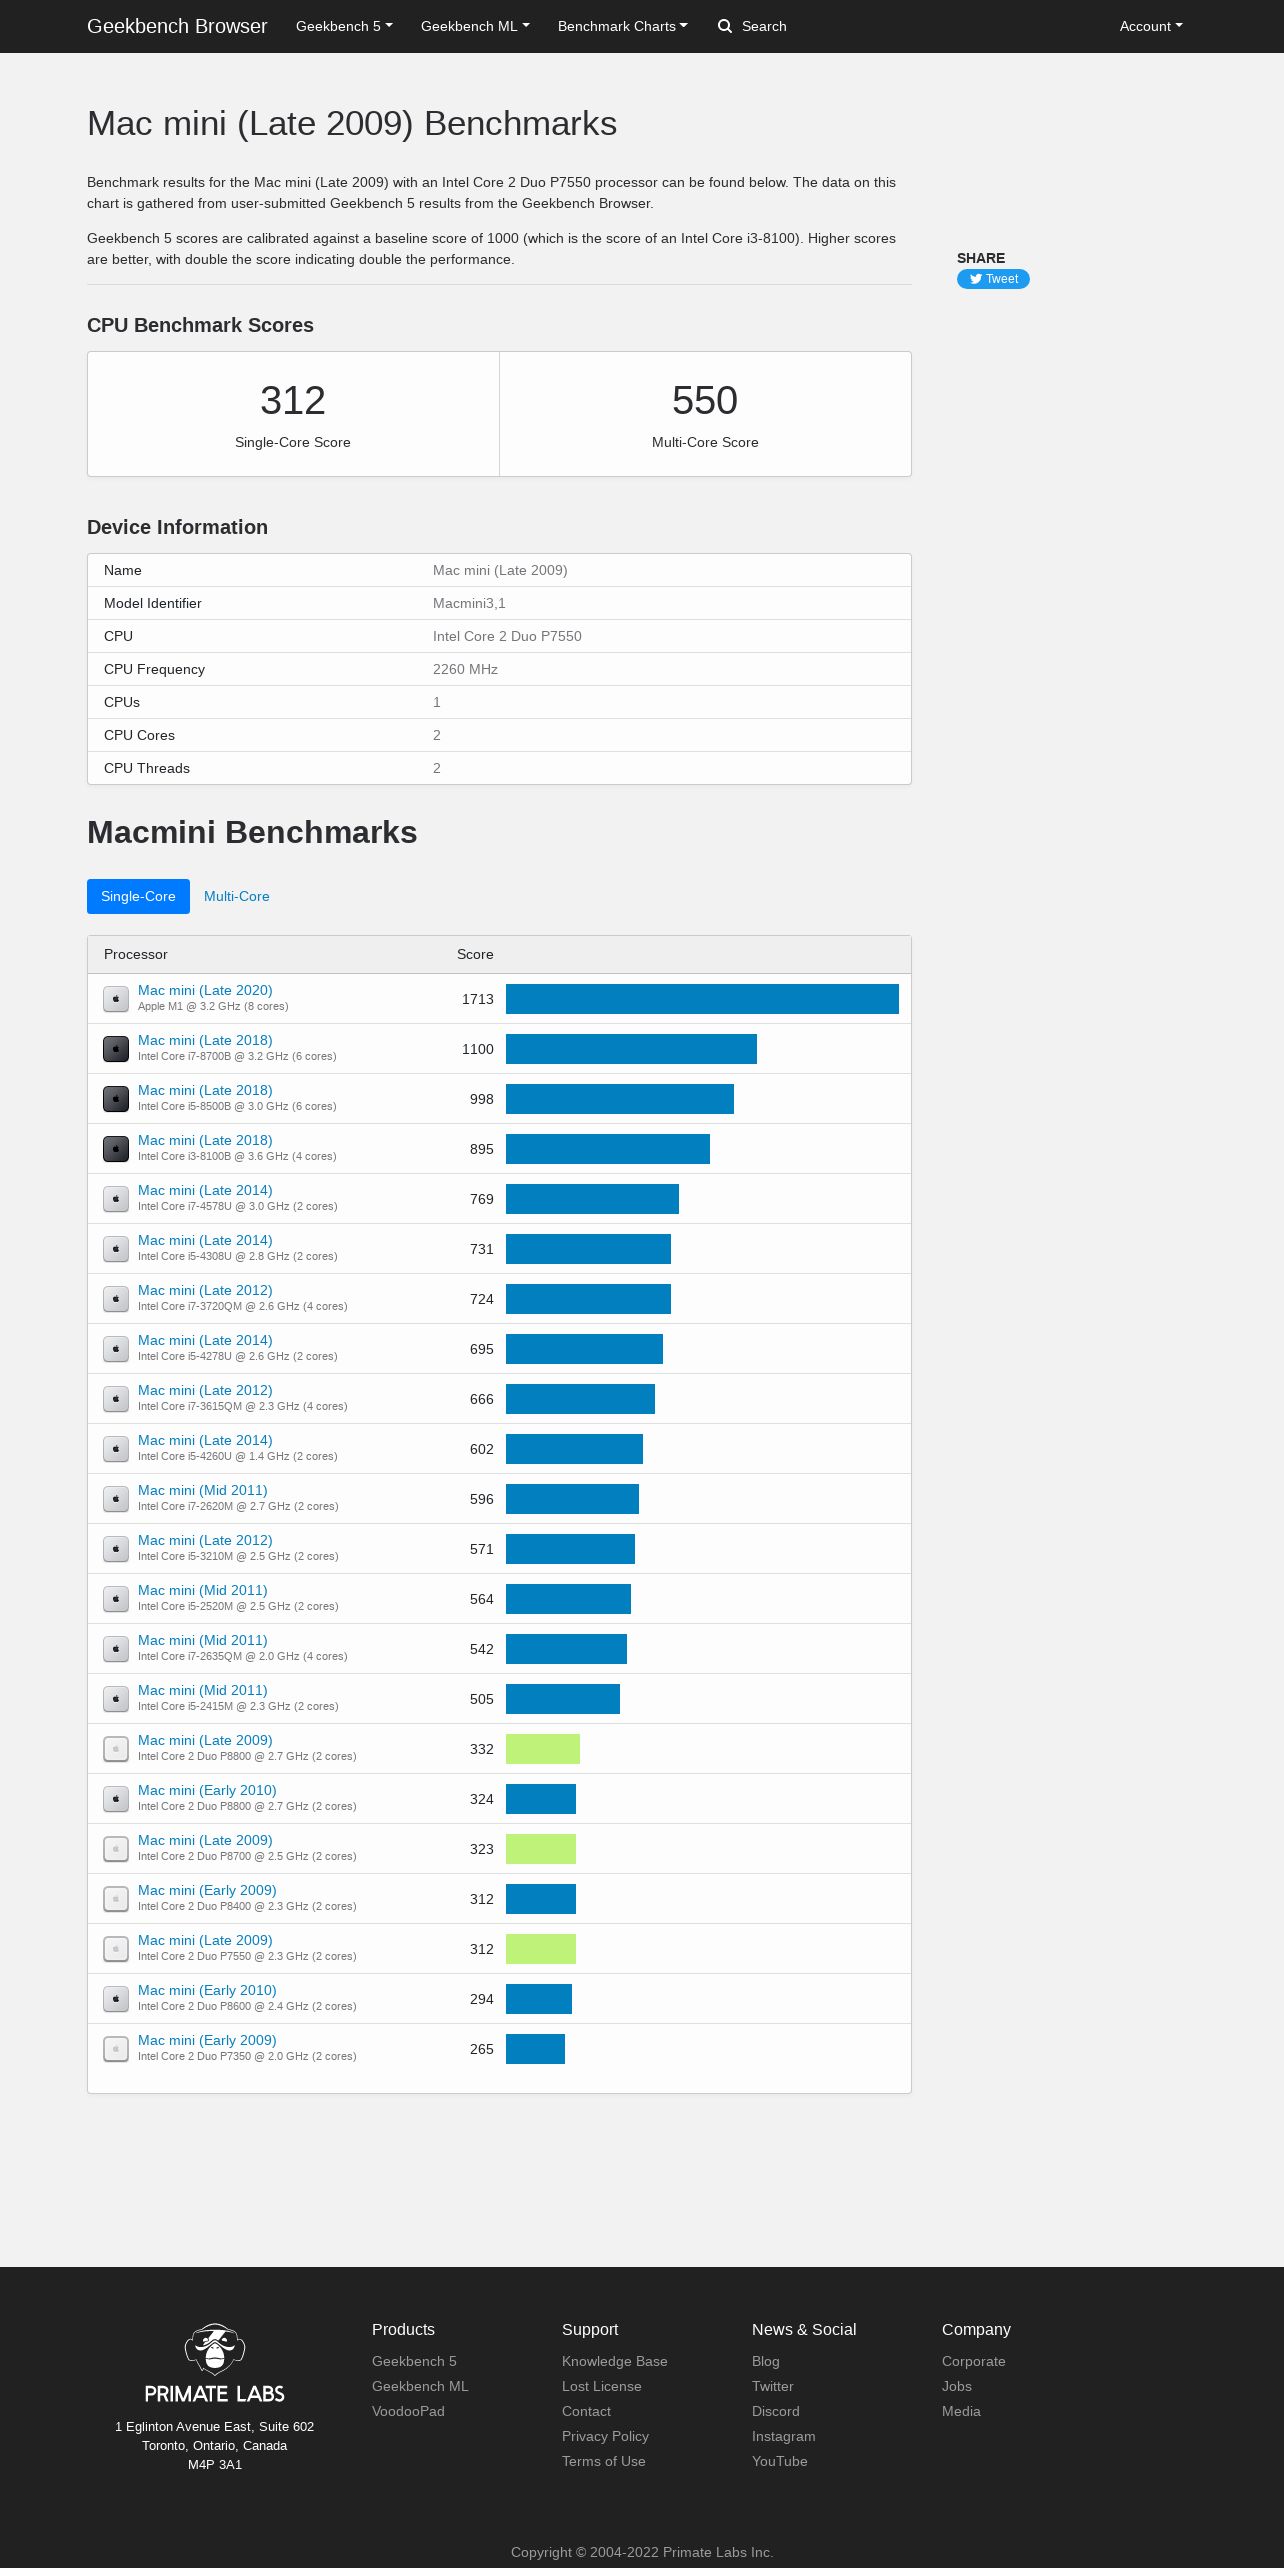Click the Mac mini icon for i5-2520M row
The width and height of the screenshot is (1284, 2568).
pos(116,1599)
